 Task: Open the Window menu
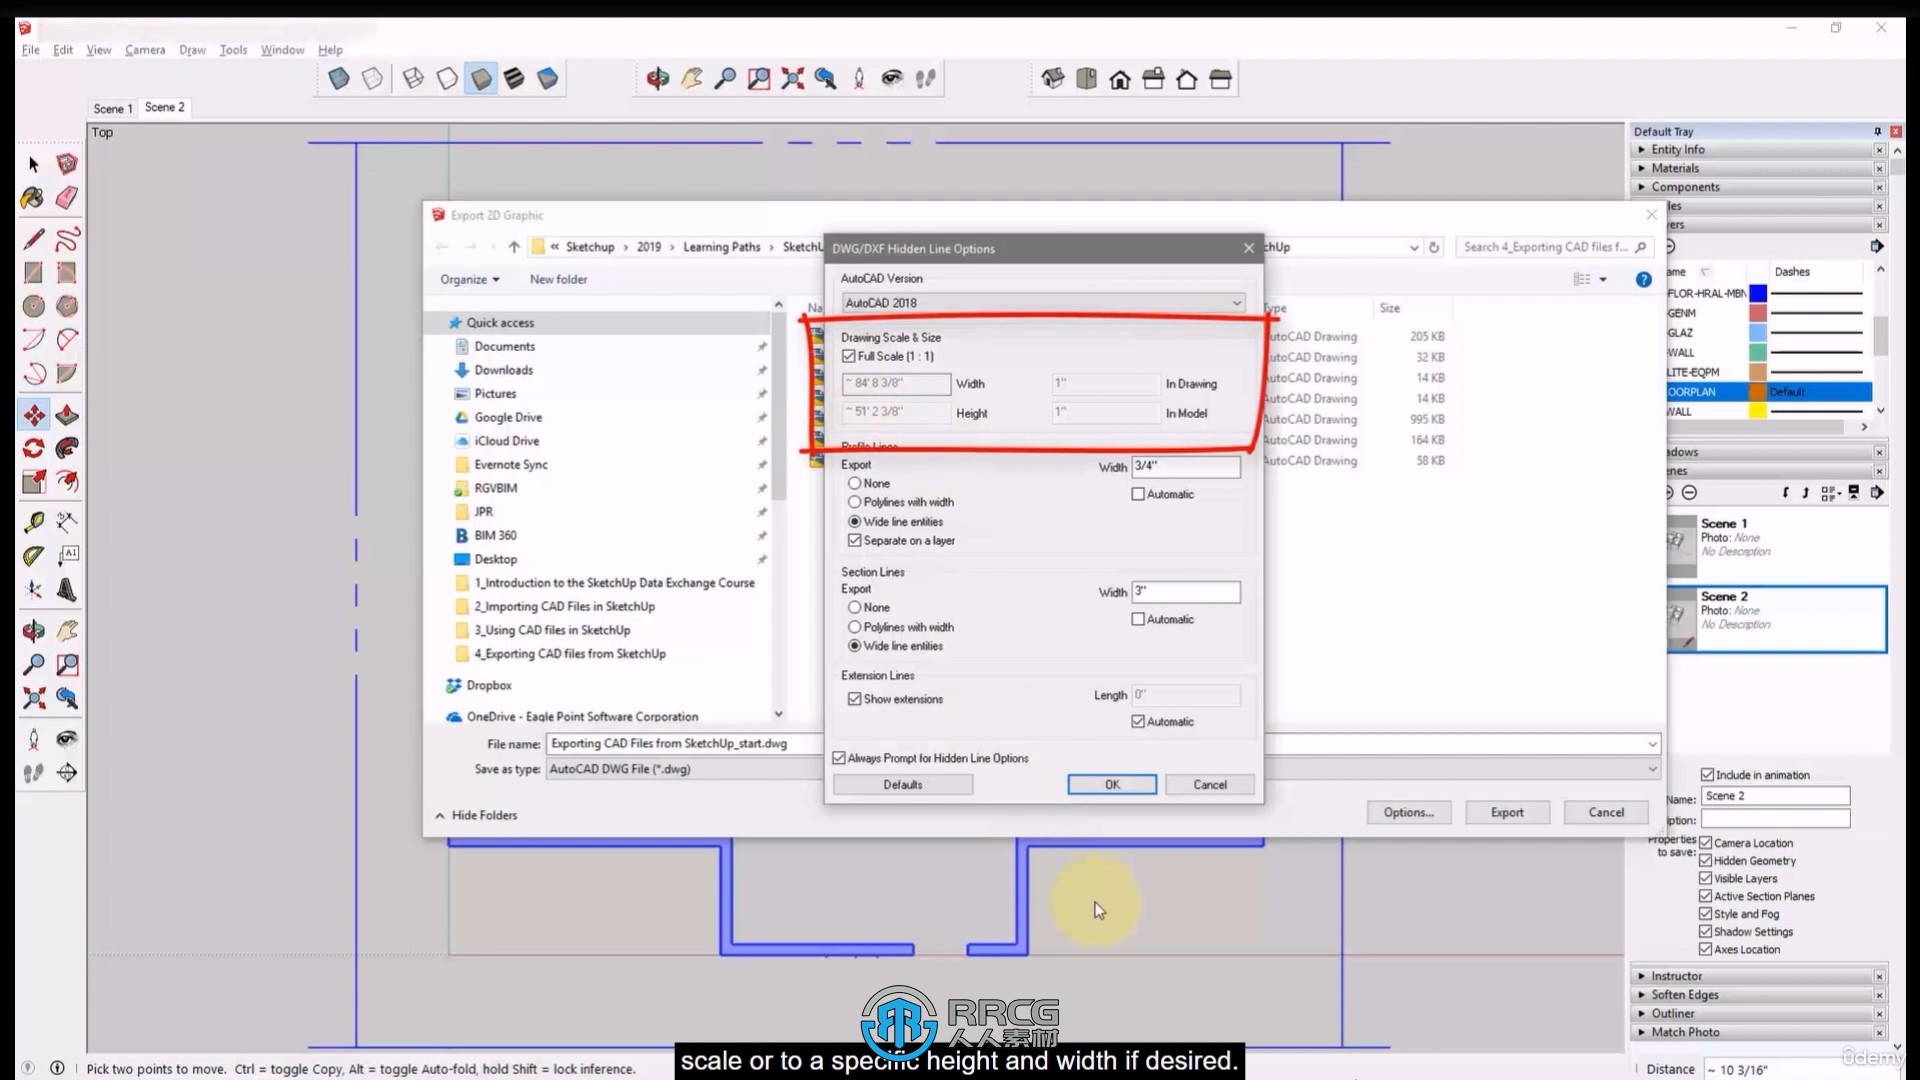pos(282,50)
